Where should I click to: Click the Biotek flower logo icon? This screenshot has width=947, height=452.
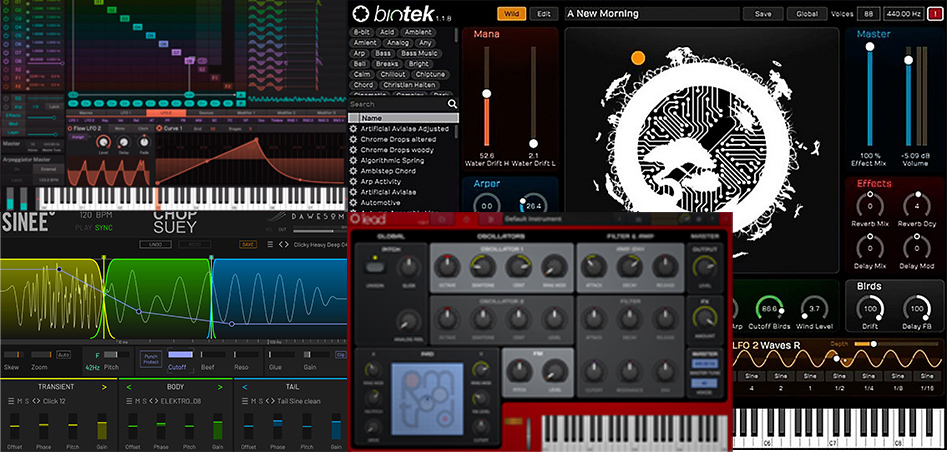click(x=361, y=13)
